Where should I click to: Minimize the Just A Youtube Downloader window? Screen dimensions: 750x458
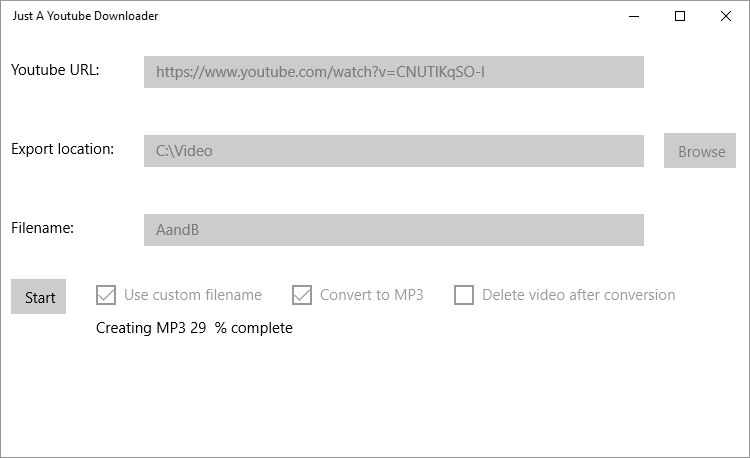pyautogui.click(x=634, y=16)
